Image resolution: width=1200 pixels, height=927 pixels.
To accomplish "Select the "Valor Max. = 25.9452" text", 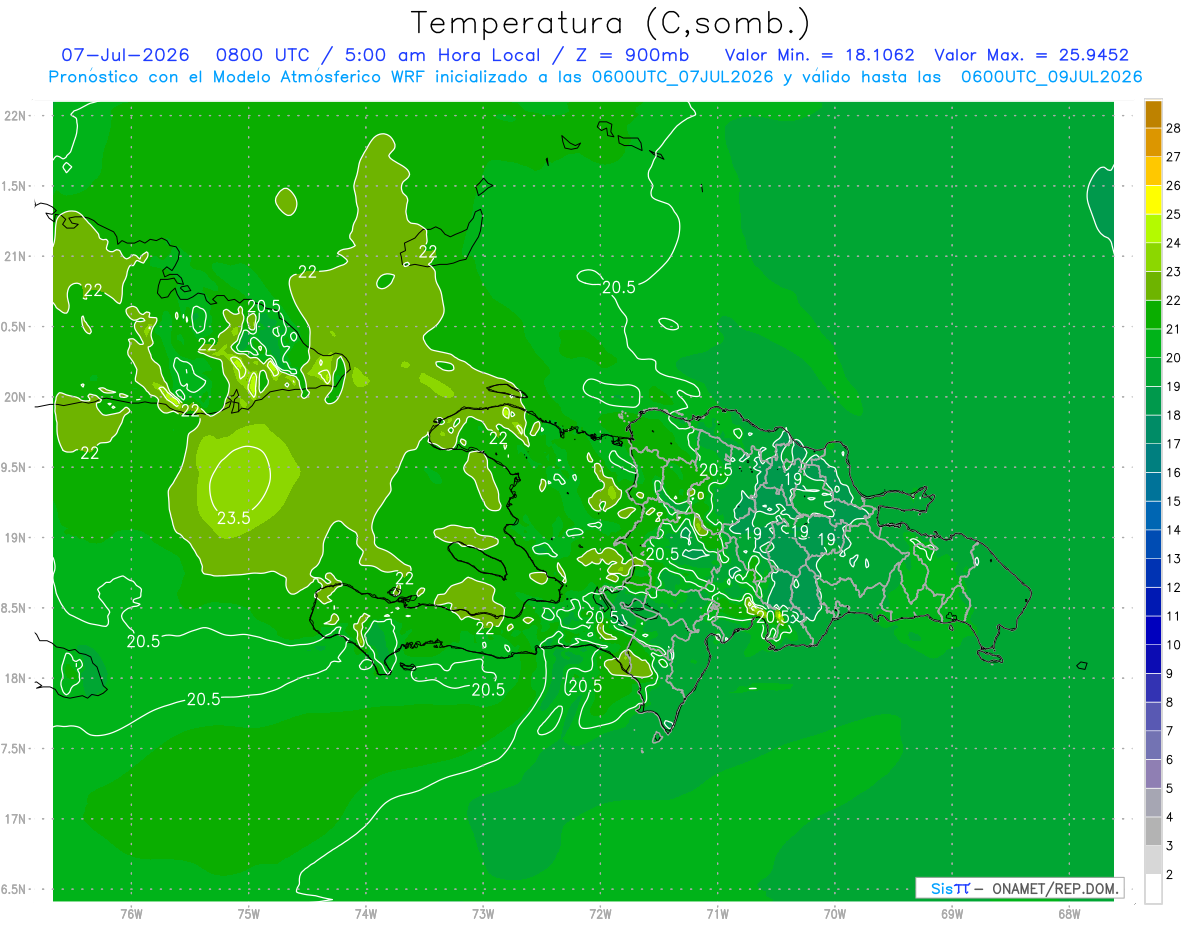I will (1031, 55).
